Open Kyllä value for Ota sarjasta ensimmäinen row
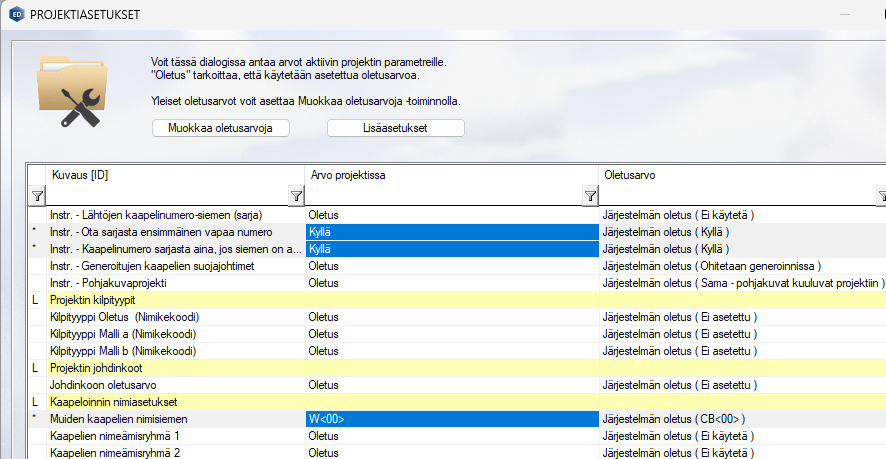 click(x=451, y=232)
